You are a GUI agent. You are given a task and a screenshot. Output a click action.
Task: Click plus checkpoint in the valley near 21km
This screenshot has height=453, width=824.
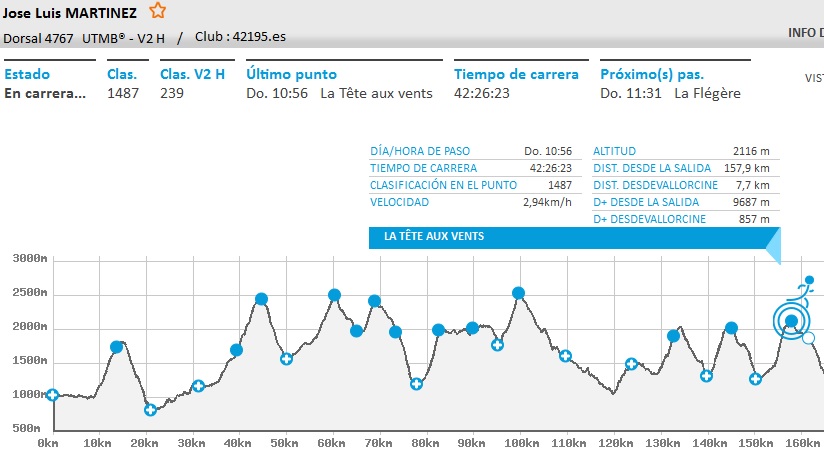[x=150, y=409]
